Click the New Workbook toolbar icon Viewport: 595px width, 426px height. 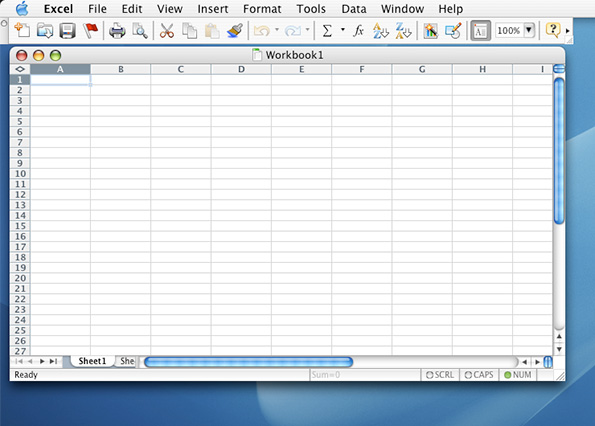[x=22, y=30]
